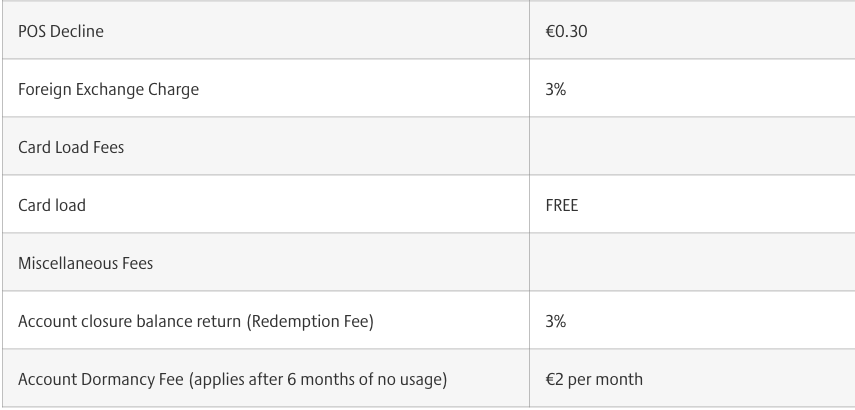The height and width of the screenshot is (410, 855).
Task: Select the €0.30 POS Decline fee
Action: coord(566,31)
